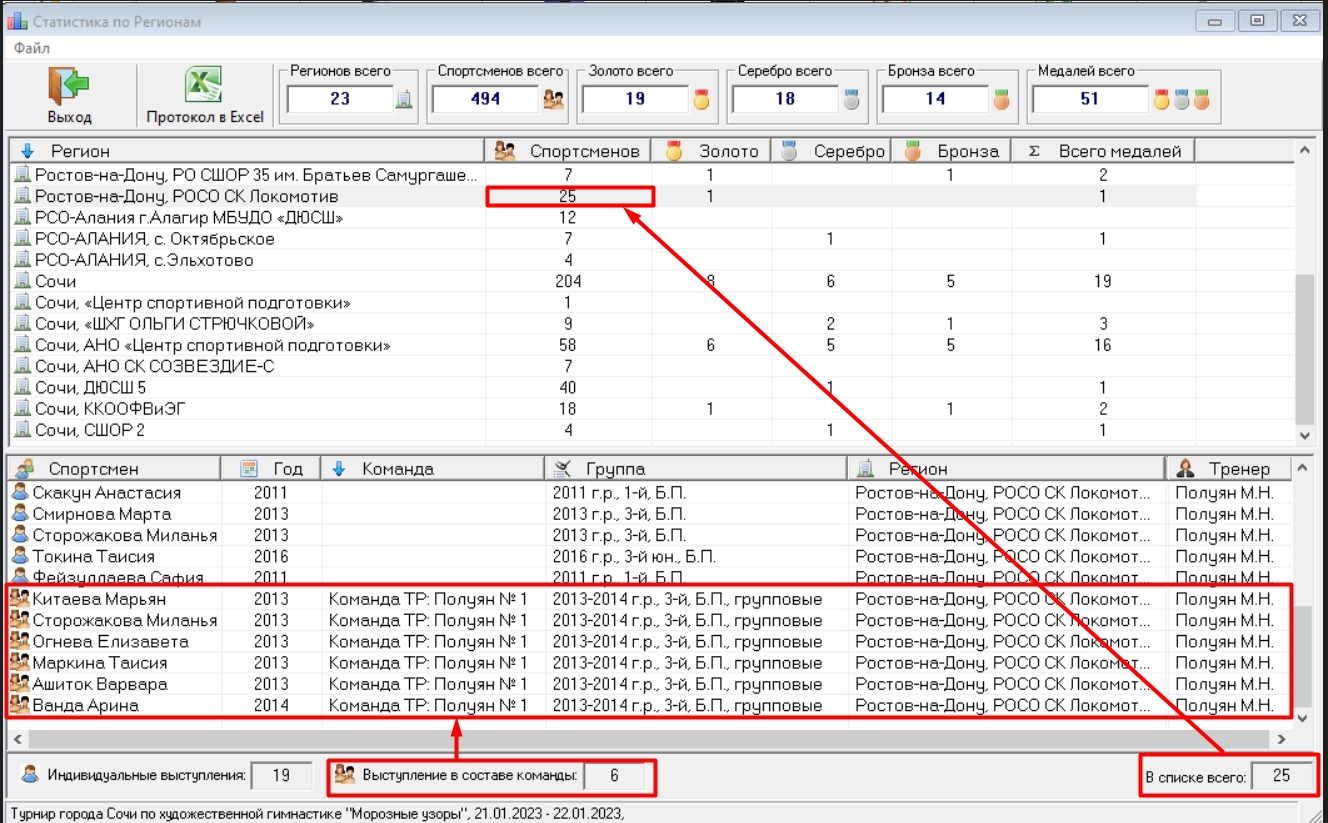Open the Файл menu
This screenshot has width=1328, height=823.
[32, 48]
